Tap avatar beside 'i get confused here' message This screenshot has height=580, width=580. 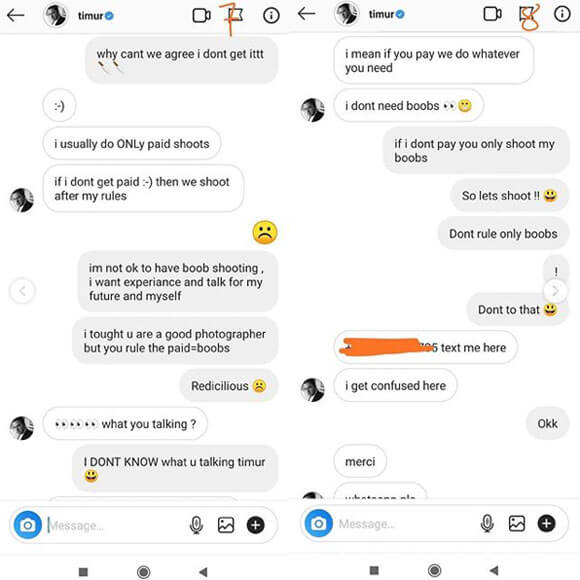313,390
